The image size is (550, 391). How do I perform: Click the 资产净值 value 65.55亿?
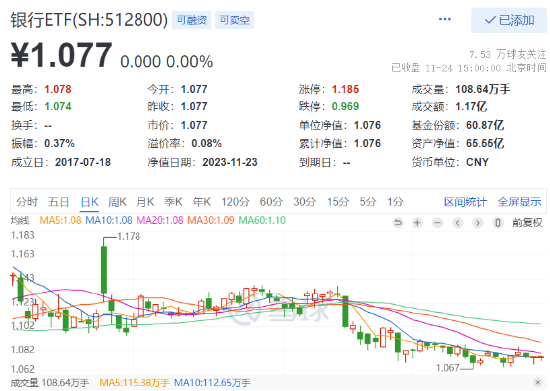pos(485,143)
